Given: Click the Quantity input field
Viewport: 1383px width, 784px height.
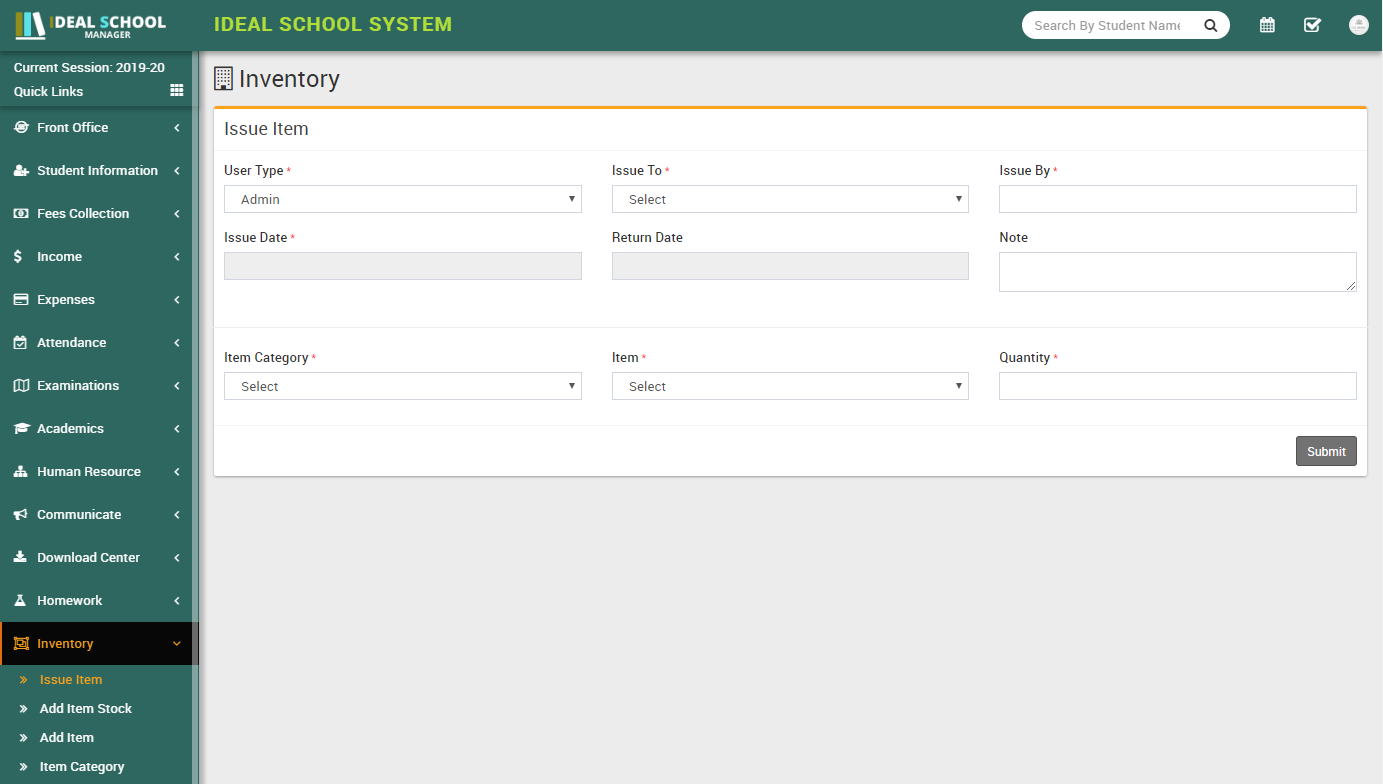Looking at the screenshot, I should pyautogui.click(x=1178, y=386).
